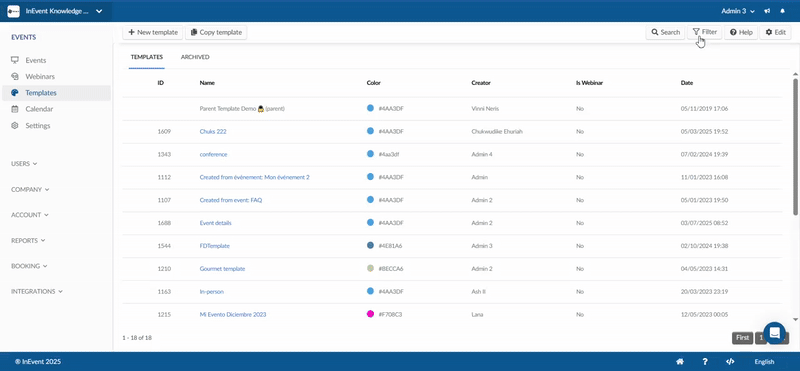Click the question mark icon in footer
The image size is (800, 371).
(x=705, y=362)
